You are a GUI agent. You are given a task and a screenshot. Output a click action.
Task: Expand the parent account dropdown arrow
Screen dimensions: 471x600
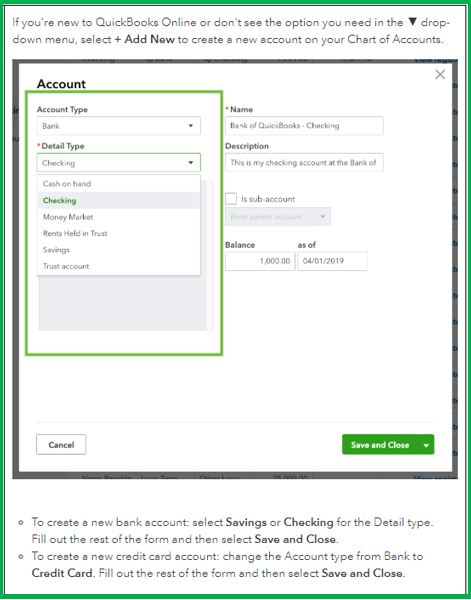(323, 217)
